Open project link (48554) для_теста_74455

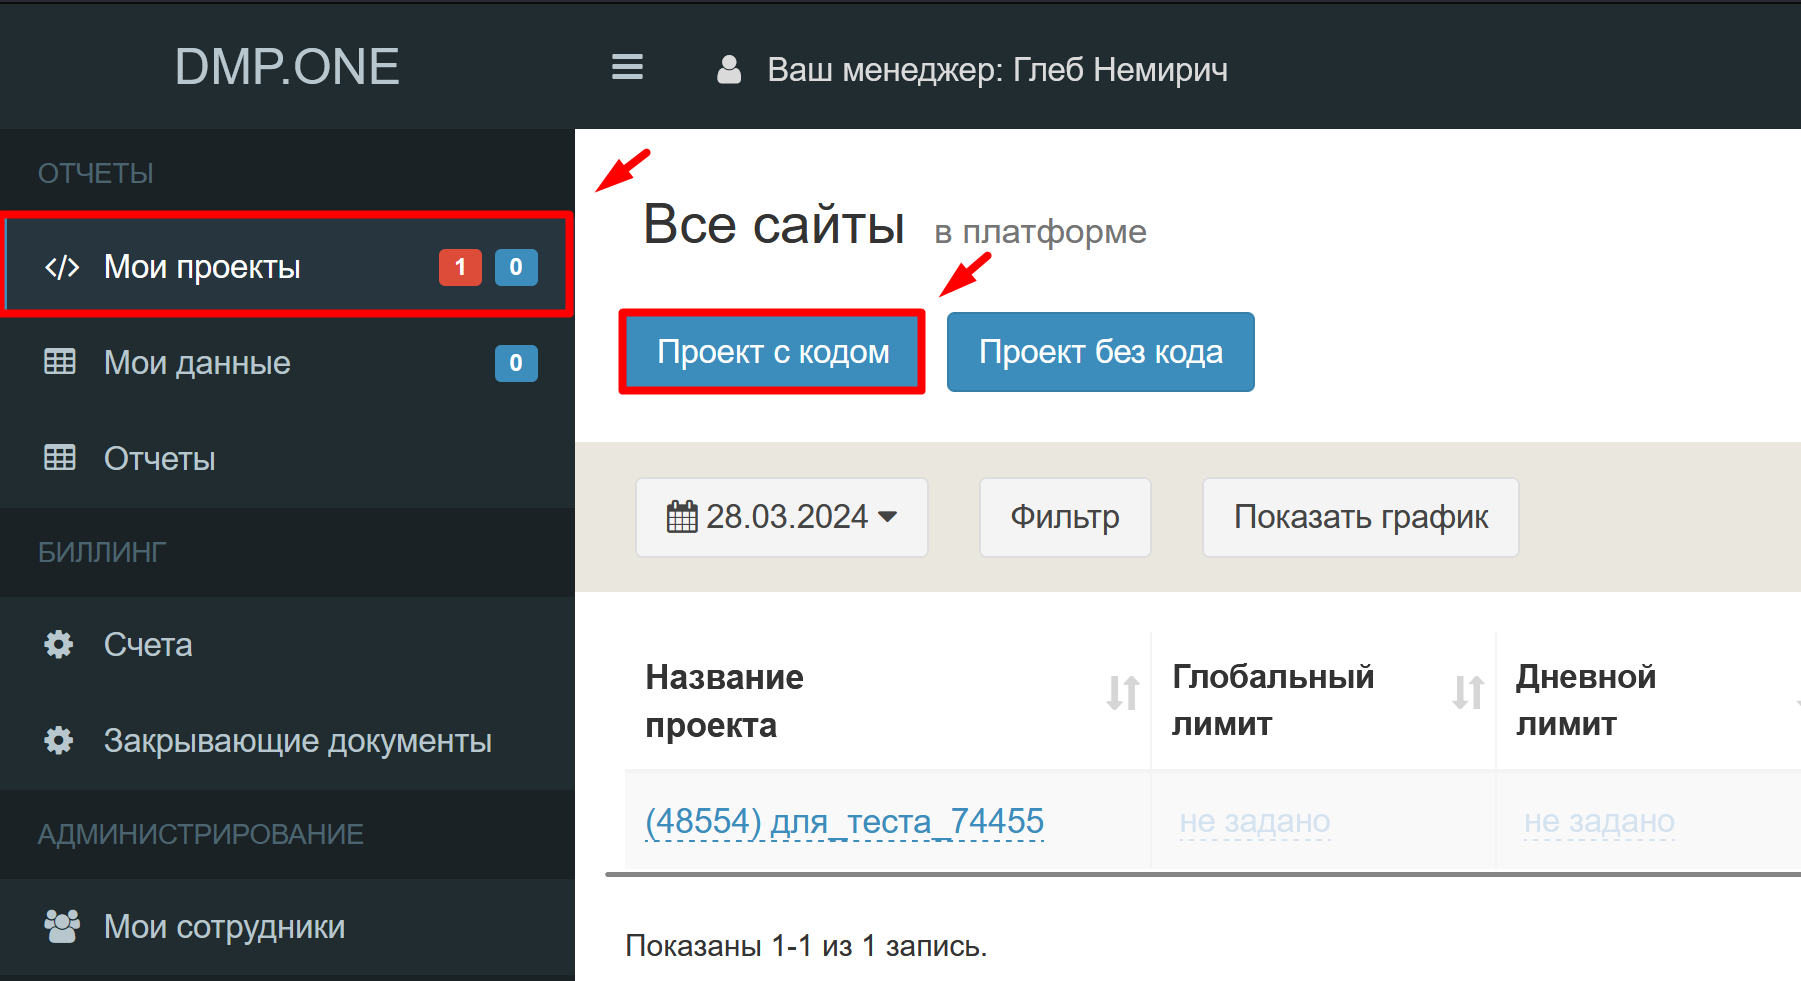point(845,821)
